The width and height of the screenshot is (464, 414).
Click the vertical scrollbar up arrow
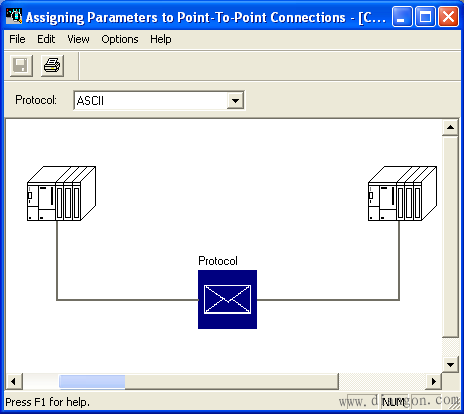(x=451, y=127)
